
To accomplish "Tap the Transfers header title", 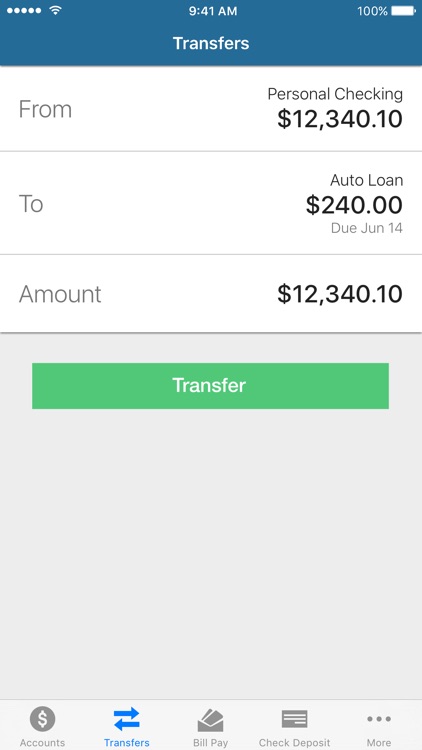I will click(211, 43).
